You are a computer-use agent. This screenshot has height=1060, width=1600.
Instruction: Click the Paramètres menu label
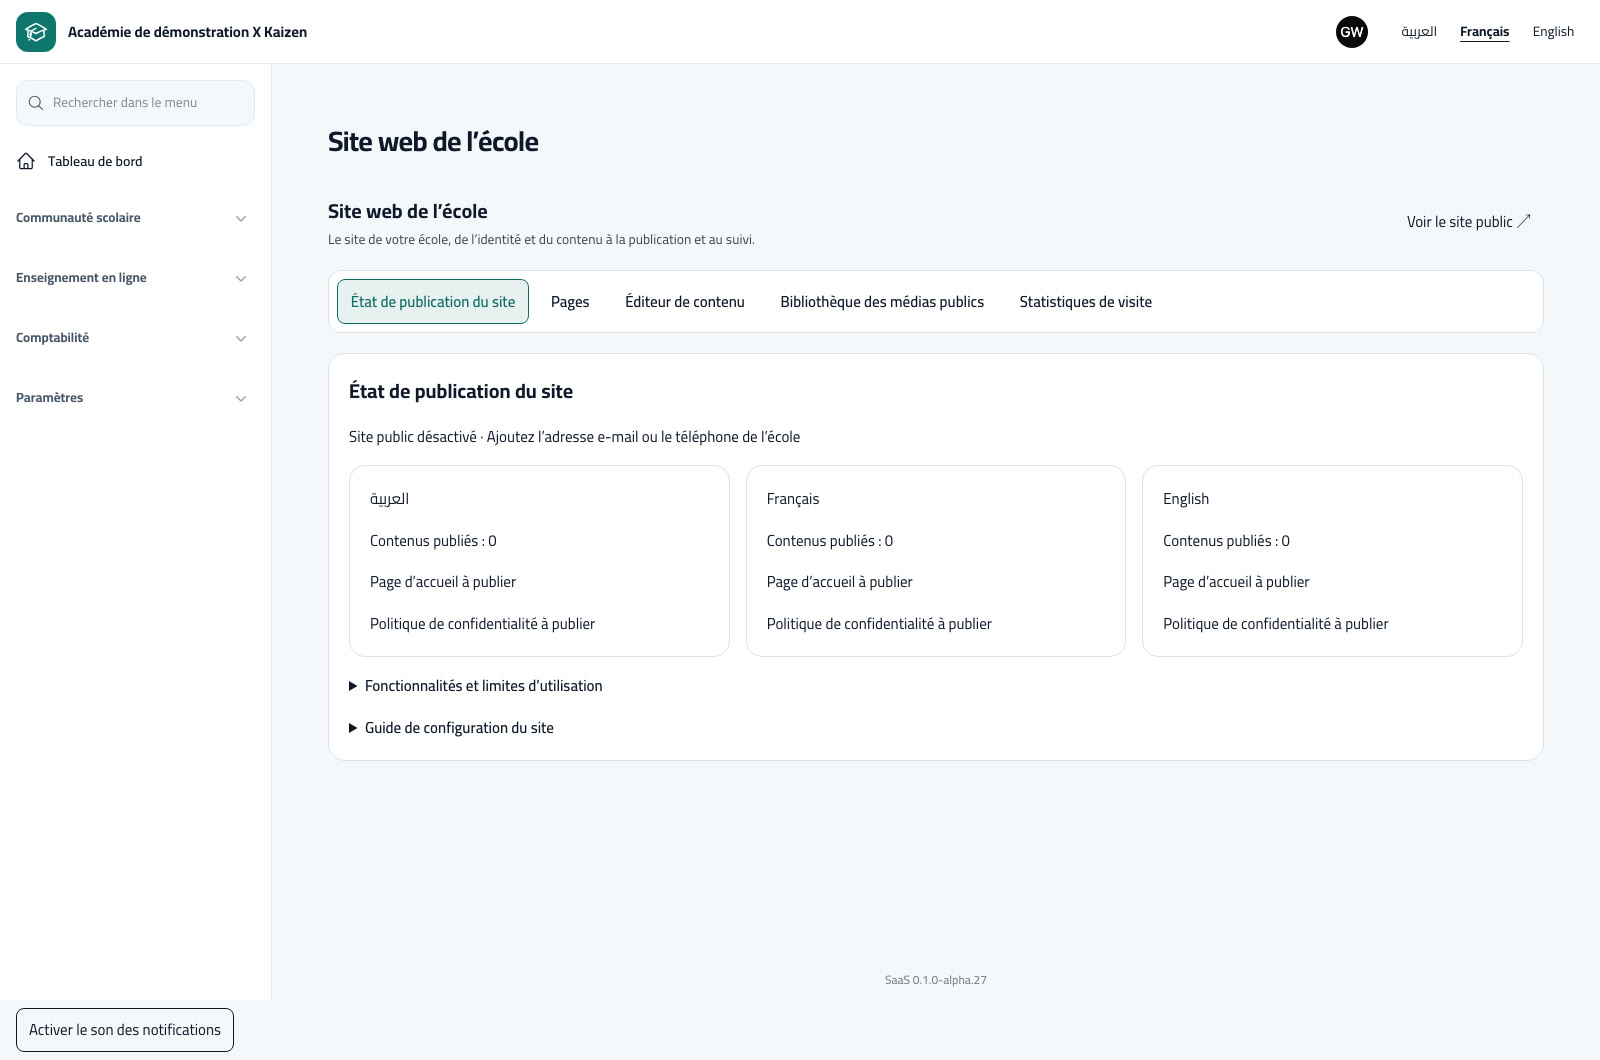[x=49, y=398]
